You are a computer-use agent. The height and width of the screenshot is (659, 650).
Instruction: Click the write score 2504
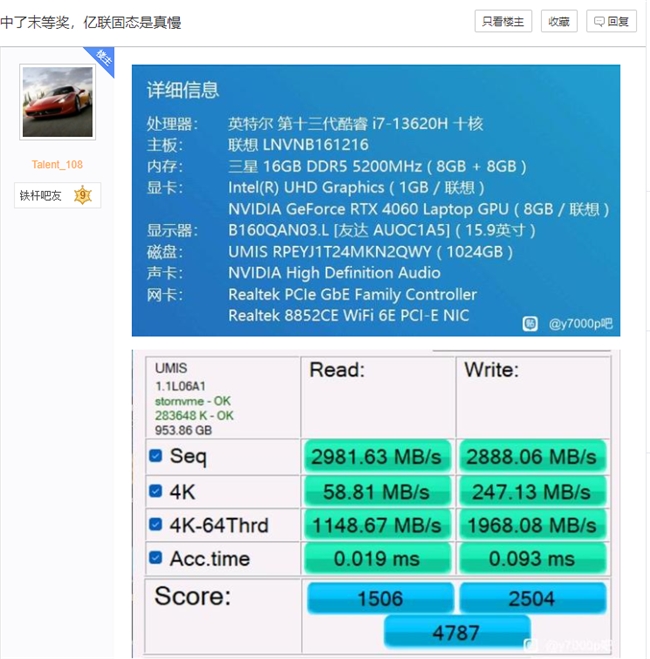click(532, 598)
